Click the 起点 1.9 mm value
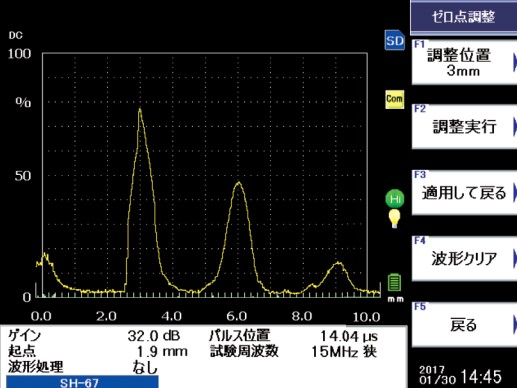517x388 pixels. [162, 351]
